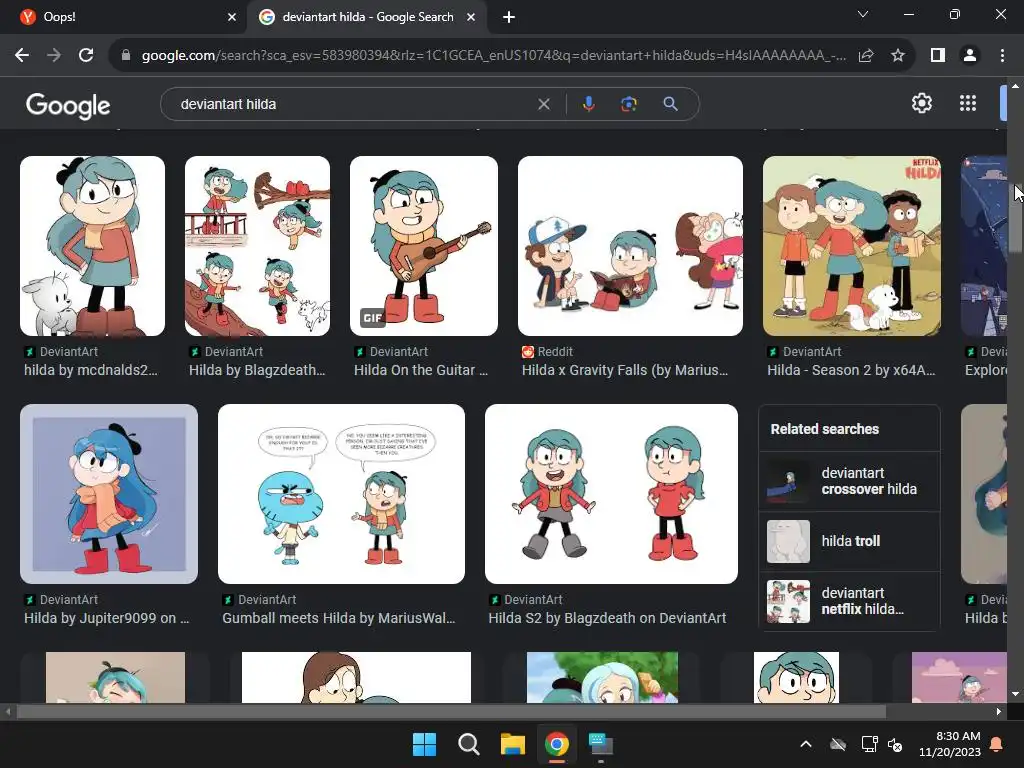Open Hilda x Gravity Falls Reddit image
Screen dimensions: 1024x768
point(630,246)
